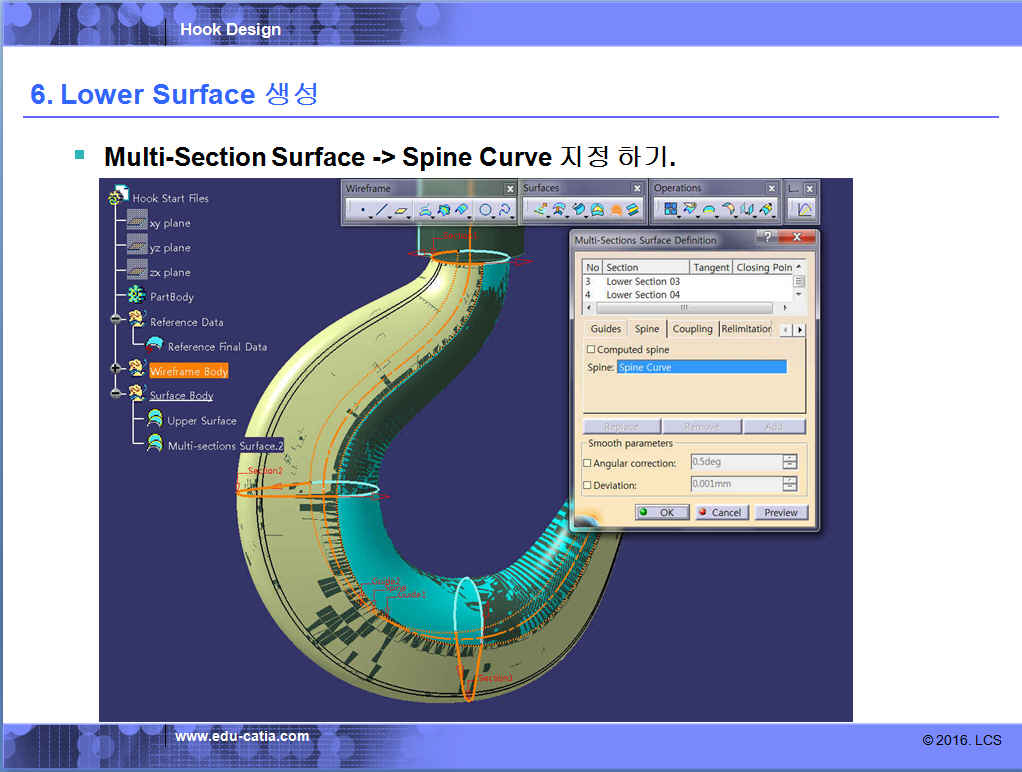
Task: Select the Point tool in Wireframe toolbar
Action: [x=362, y=210]
